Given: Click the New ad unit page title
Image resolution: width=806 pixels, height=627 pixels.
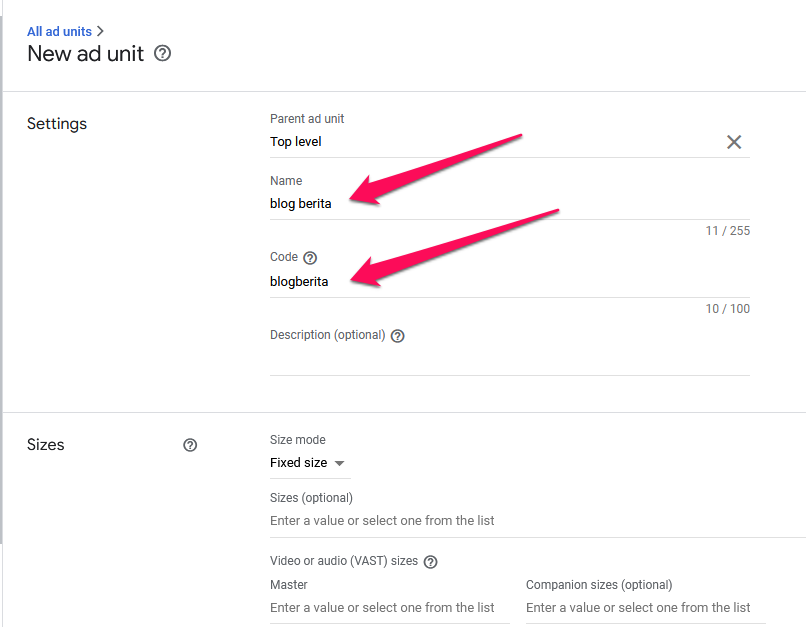Looking at the screenshot, I should [x=85, y=53].
